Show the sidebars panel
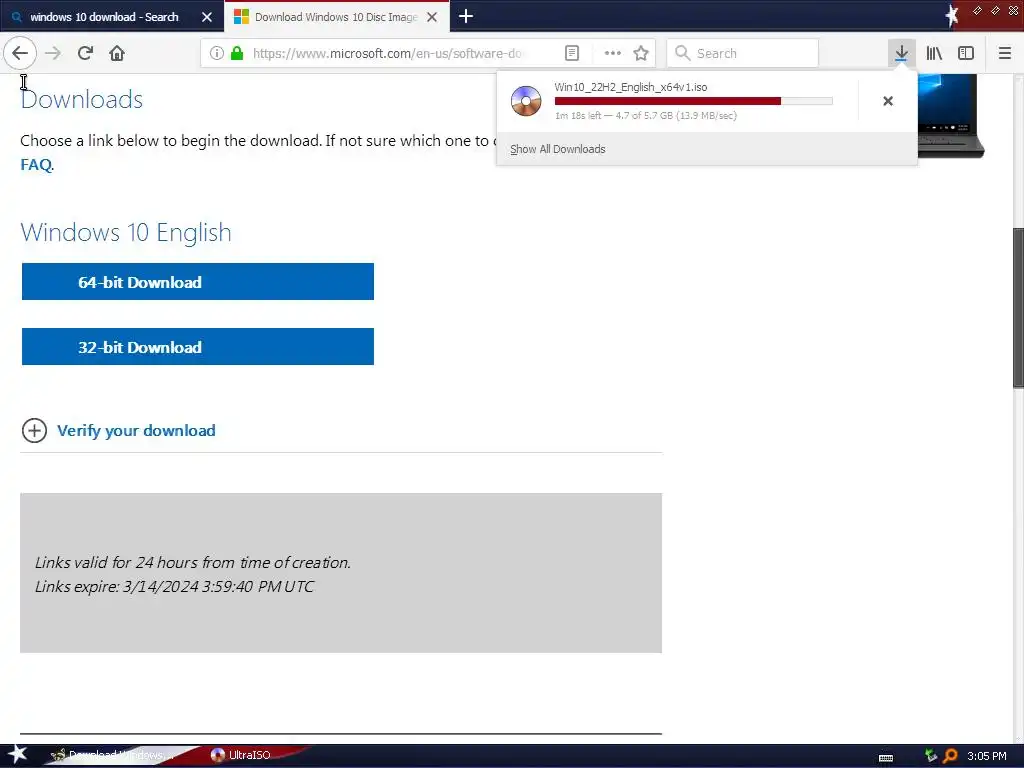Image resolution: width=1024 pixels, height=768 pixels. coord(966,53)
